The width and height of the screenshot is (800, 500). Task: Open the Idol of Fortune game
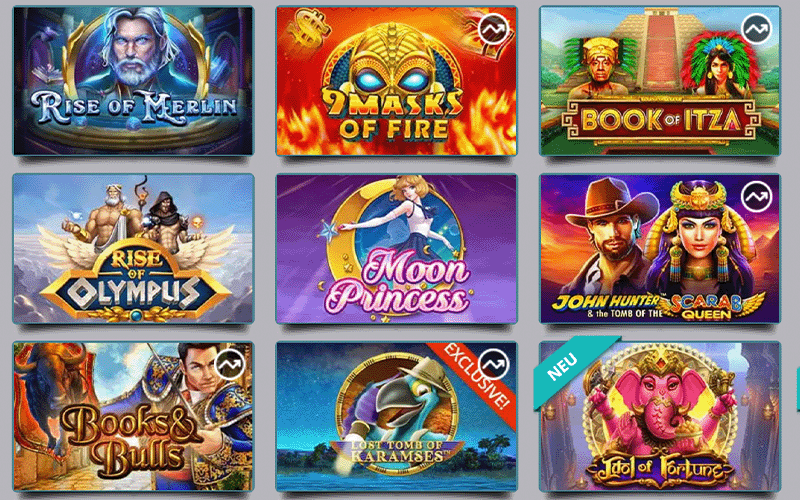pyautogui.click(x=660, y=416)
